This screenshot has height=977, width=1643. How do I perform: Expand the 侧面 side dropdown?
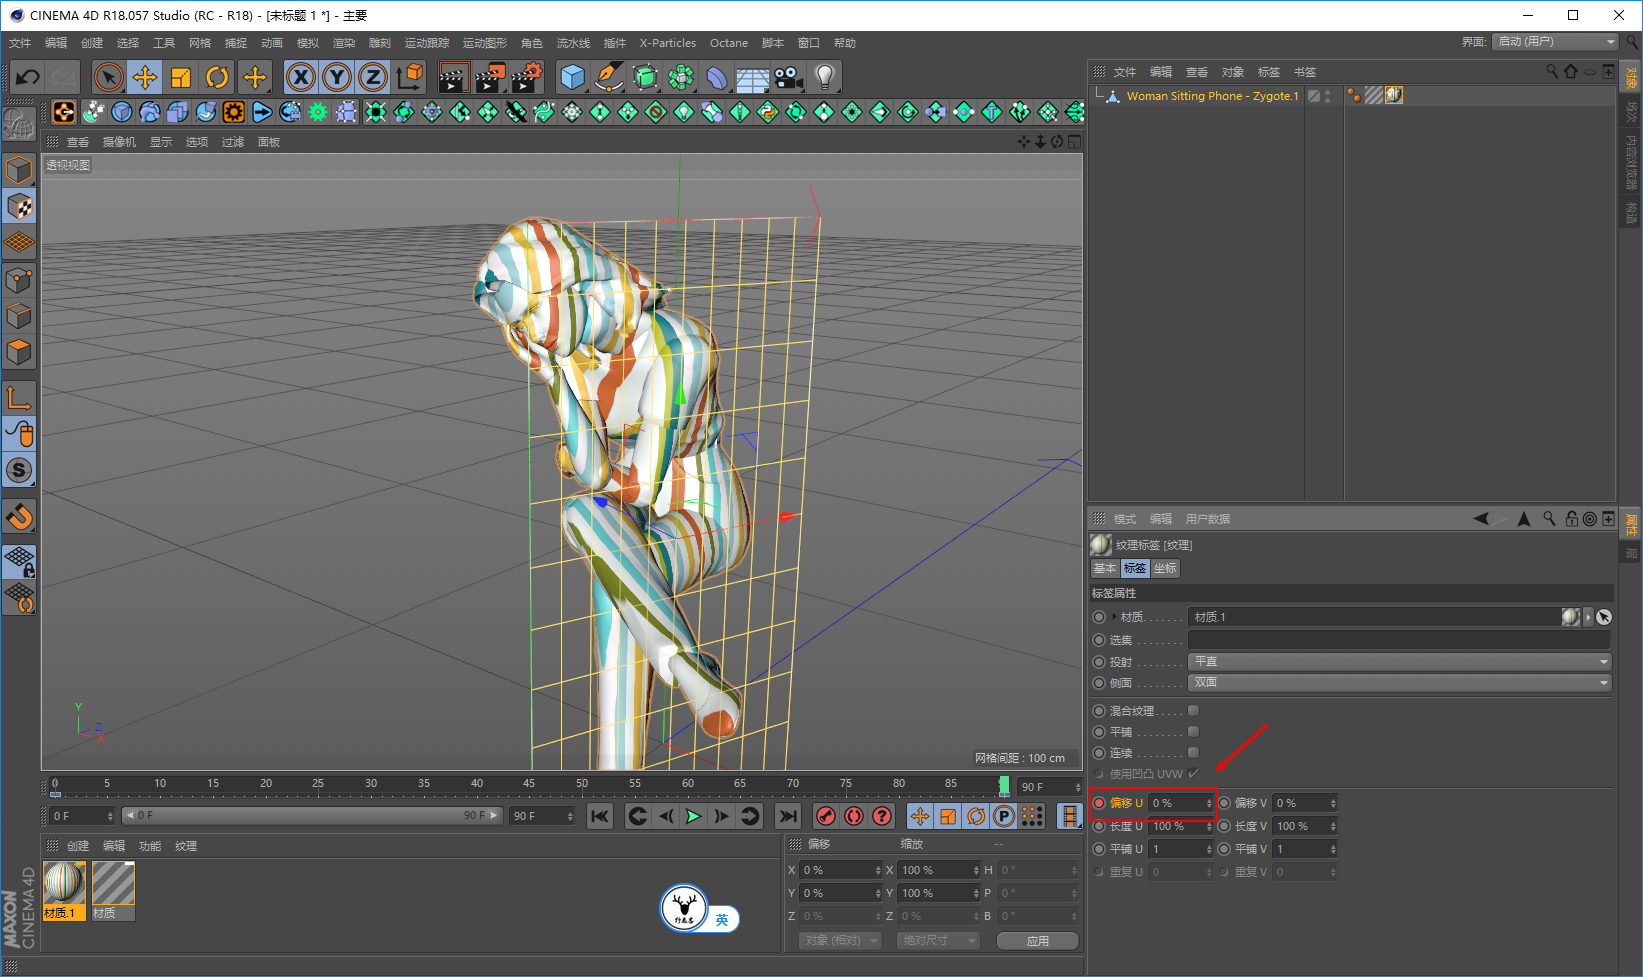click(x=1399, y=683)
